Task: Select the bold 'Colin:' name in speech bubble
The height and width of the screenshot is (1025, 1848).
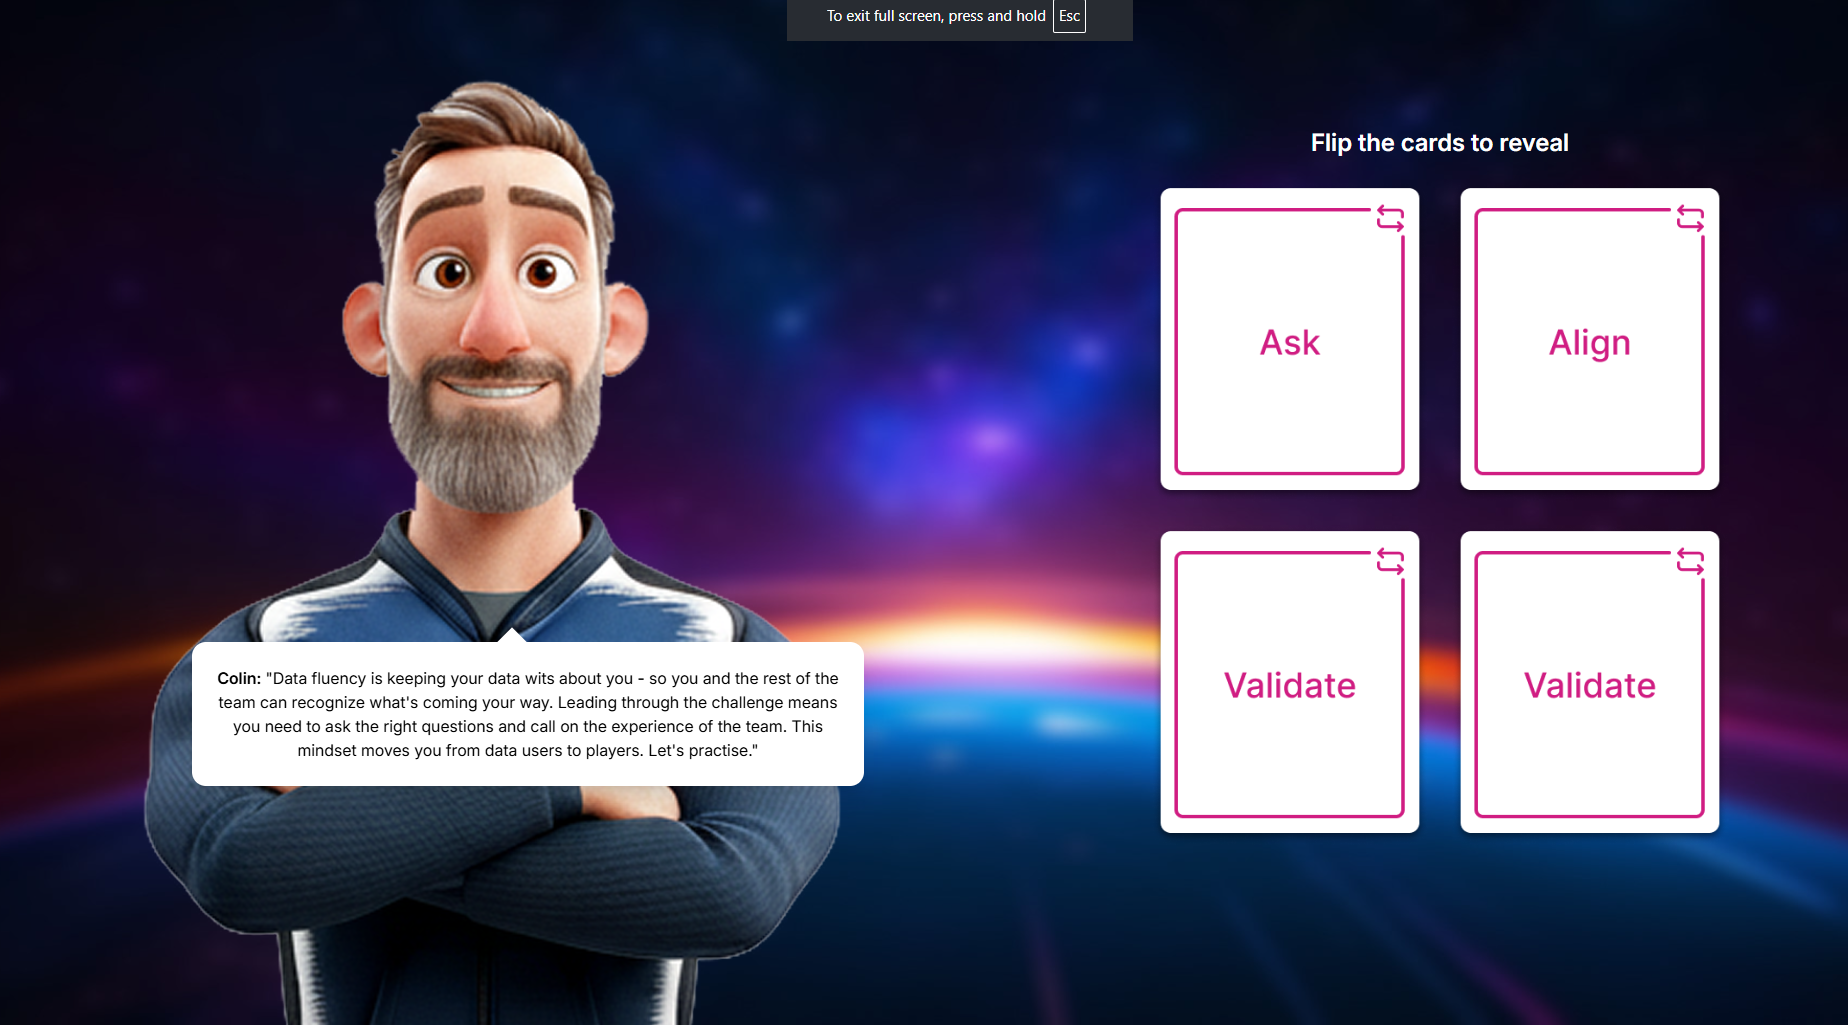Action: point(239,679)
